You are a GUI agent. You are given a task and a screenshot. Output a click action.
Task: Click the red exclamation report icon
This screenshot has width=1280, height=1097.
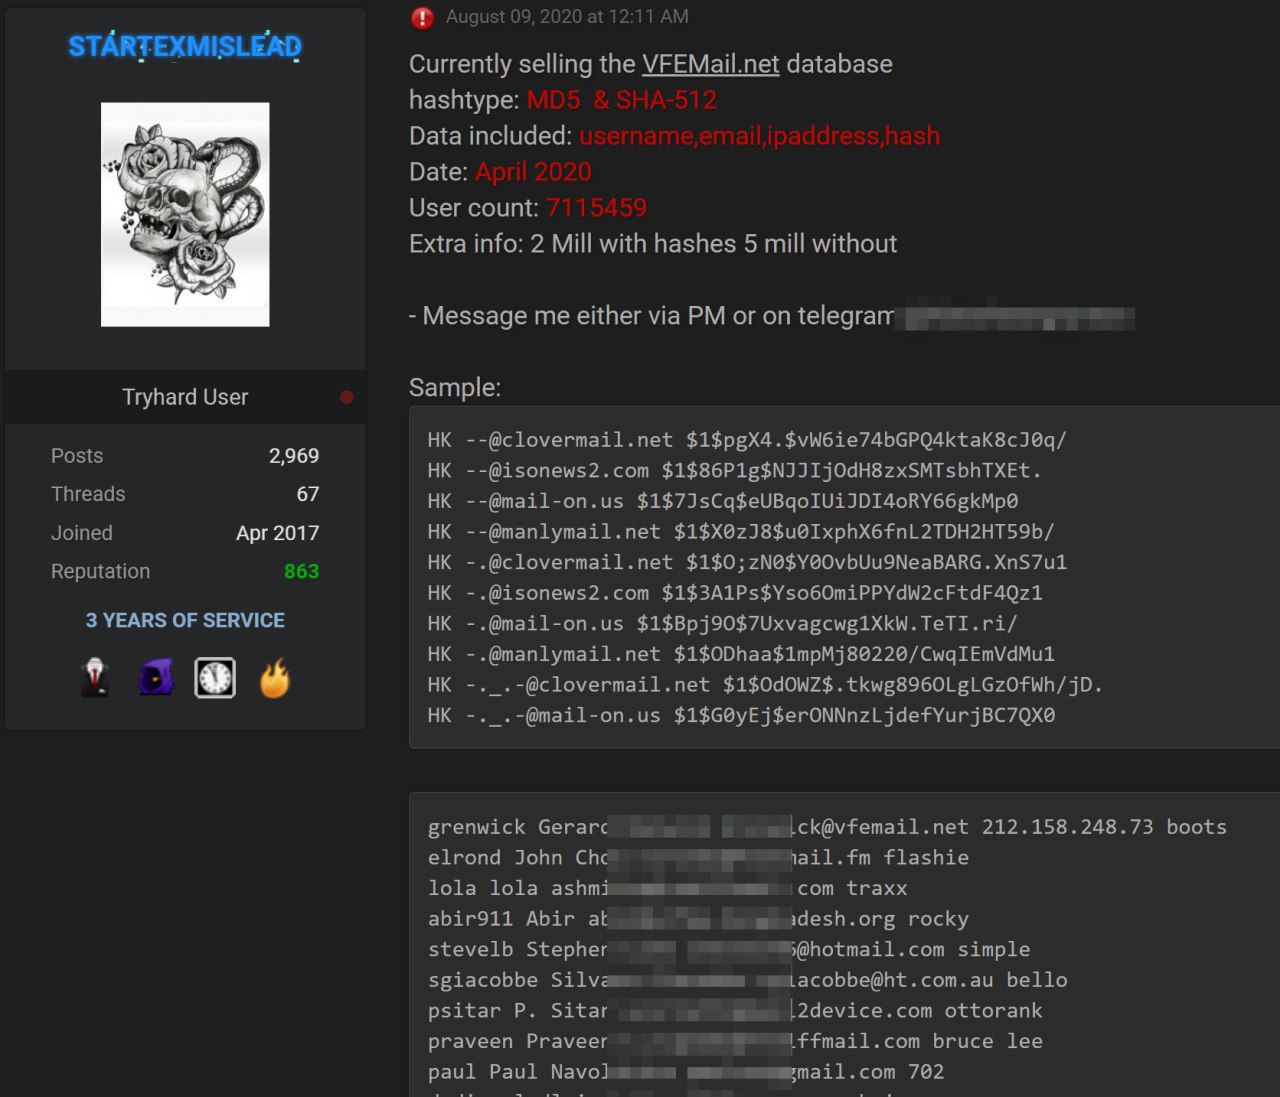(x=423, y=17)
